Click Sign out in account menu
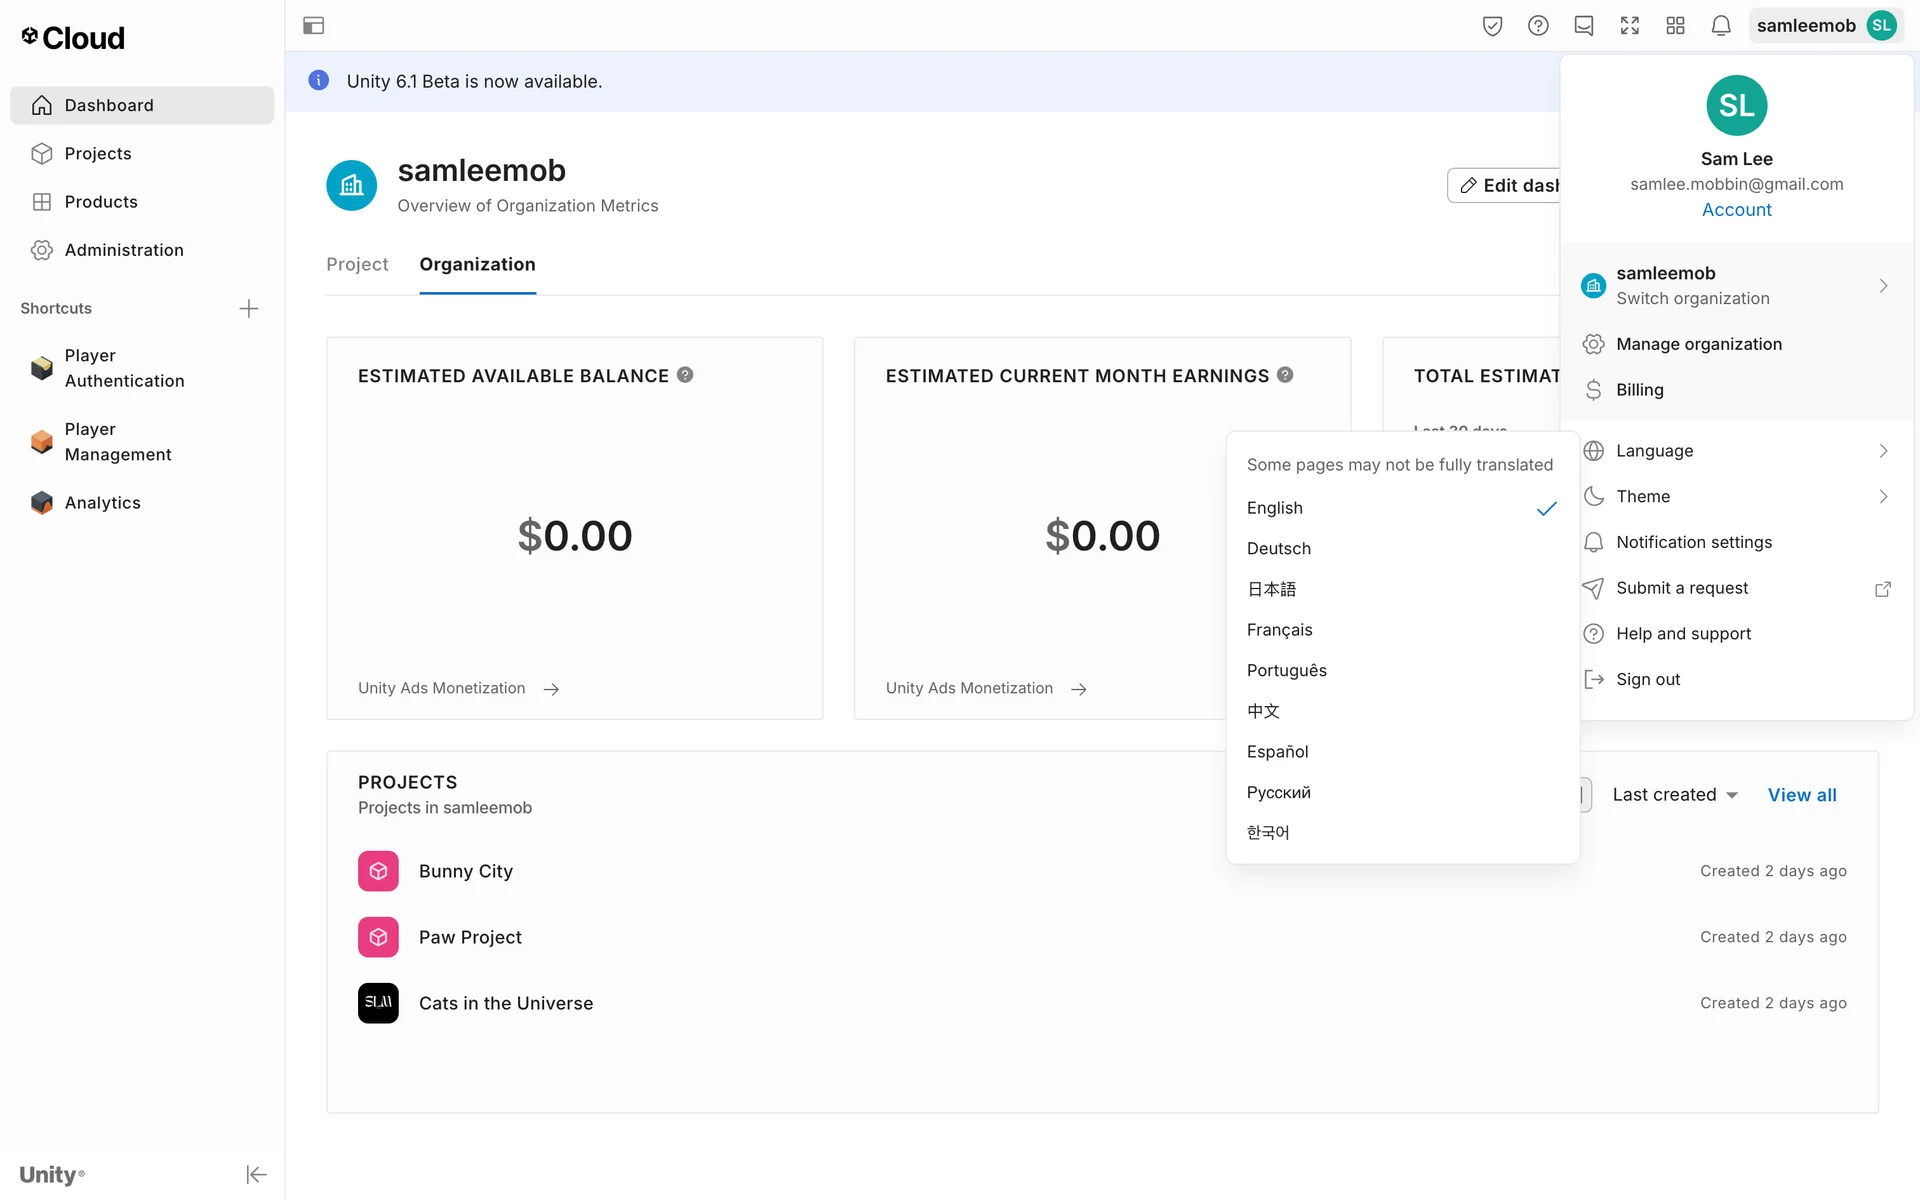The width and height of the screenshot is (1920, 1200). pos(1647,680)
